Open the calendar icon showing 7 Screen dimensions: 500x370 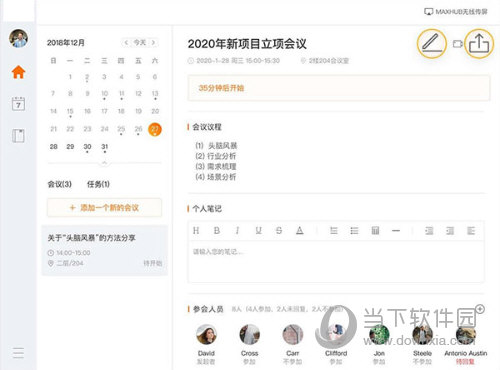click(18, 104)
